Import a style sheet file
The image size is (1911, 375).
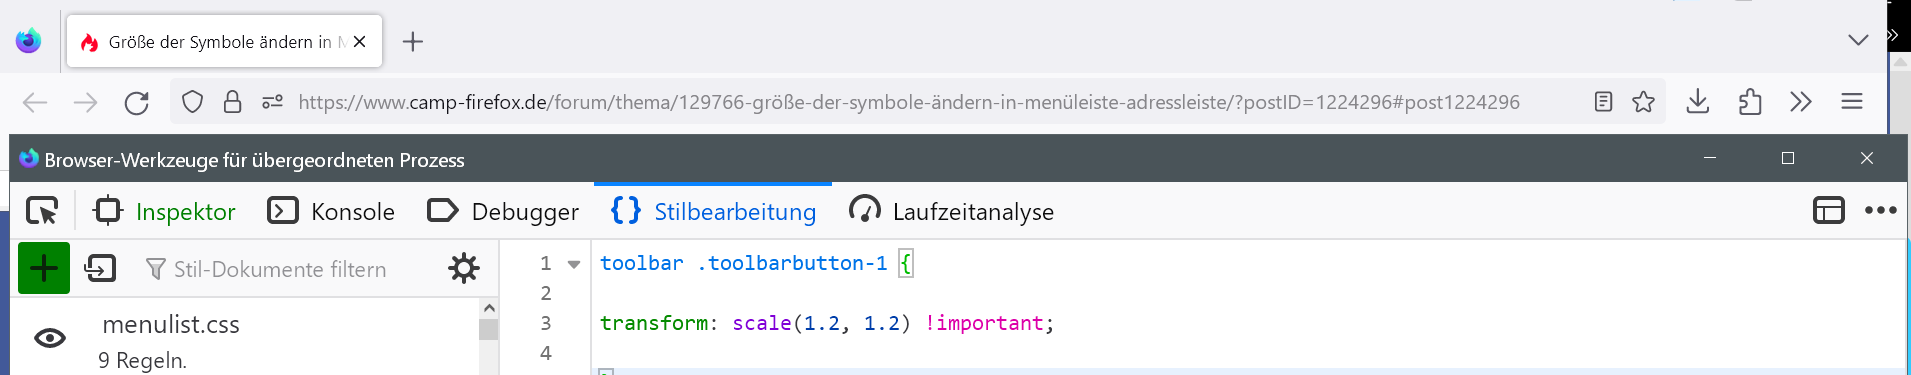[101, 268]
